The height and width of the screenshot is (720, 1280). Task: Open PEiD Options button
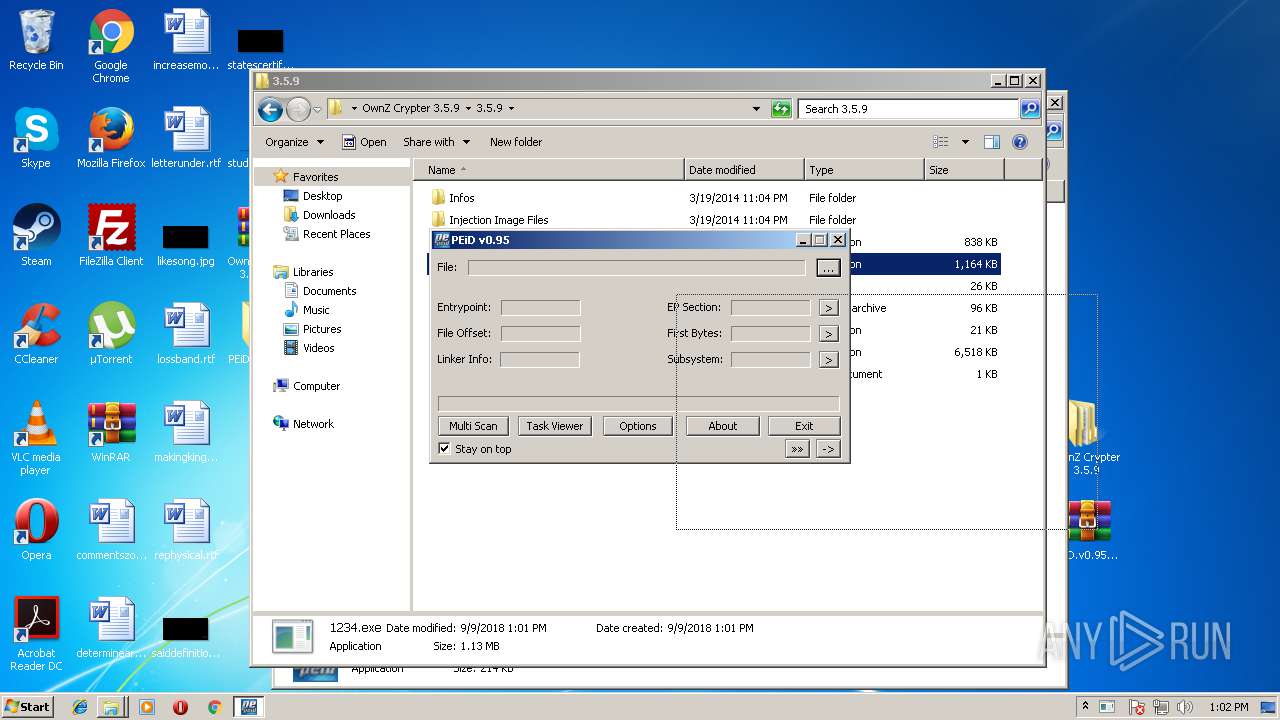(637, 426)
